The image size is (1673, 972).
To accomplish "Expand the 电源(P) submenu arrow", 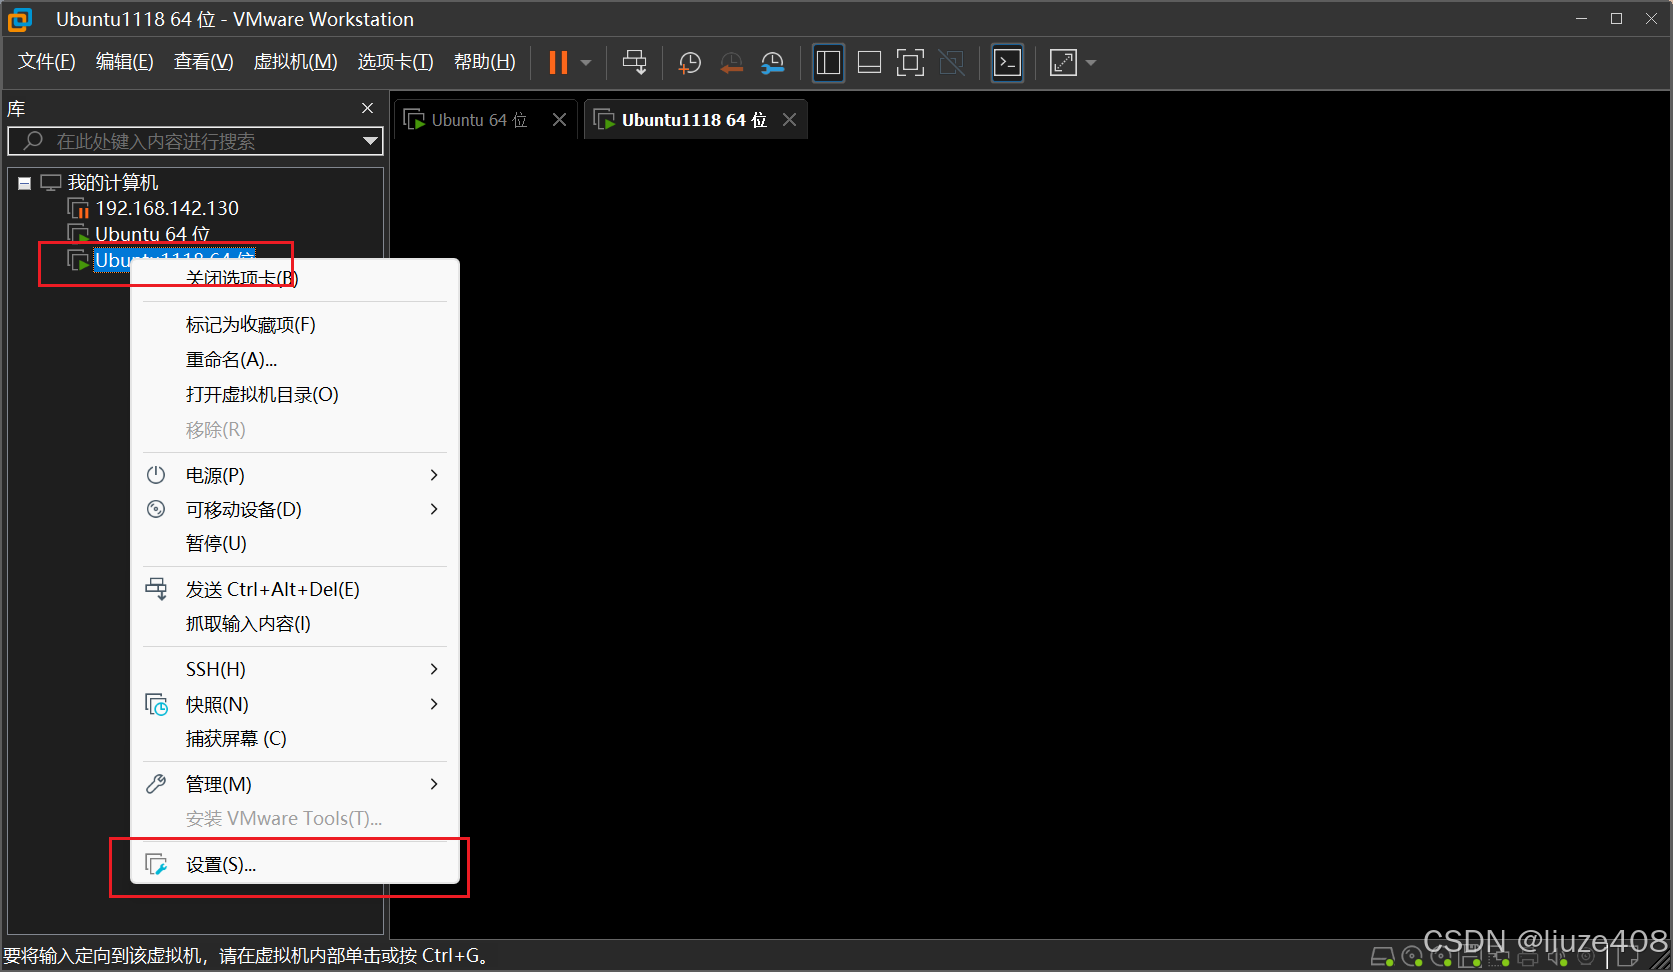I will click(x=434, y=475).
